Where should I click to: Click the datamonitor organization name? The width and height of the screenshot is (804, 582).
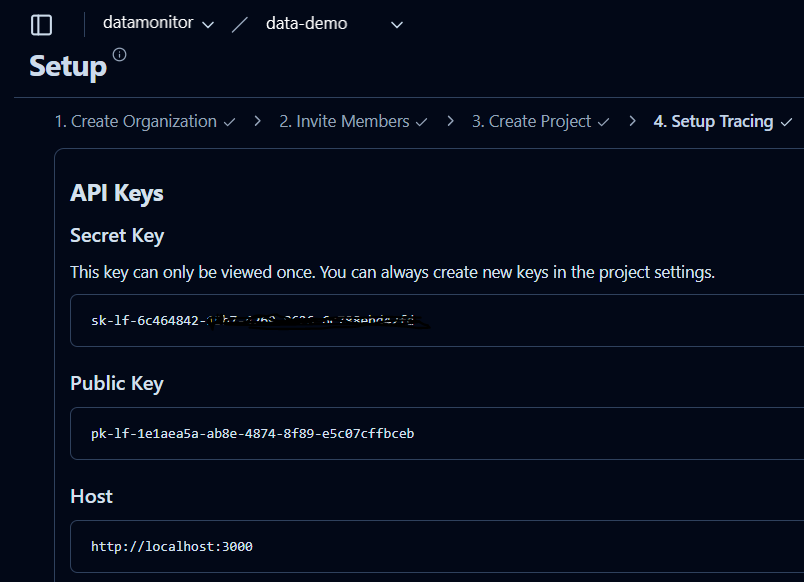tap(148, 23)
